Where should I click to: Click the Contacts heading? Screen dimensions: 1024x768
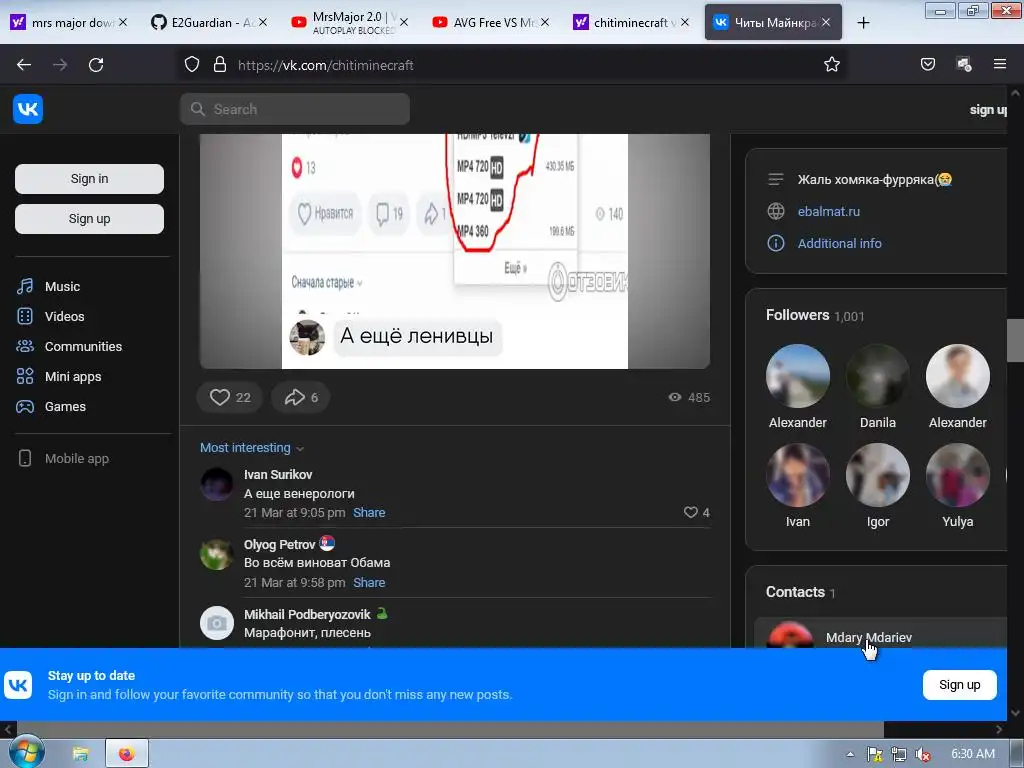pyautogui.click(x=800, y=592)
